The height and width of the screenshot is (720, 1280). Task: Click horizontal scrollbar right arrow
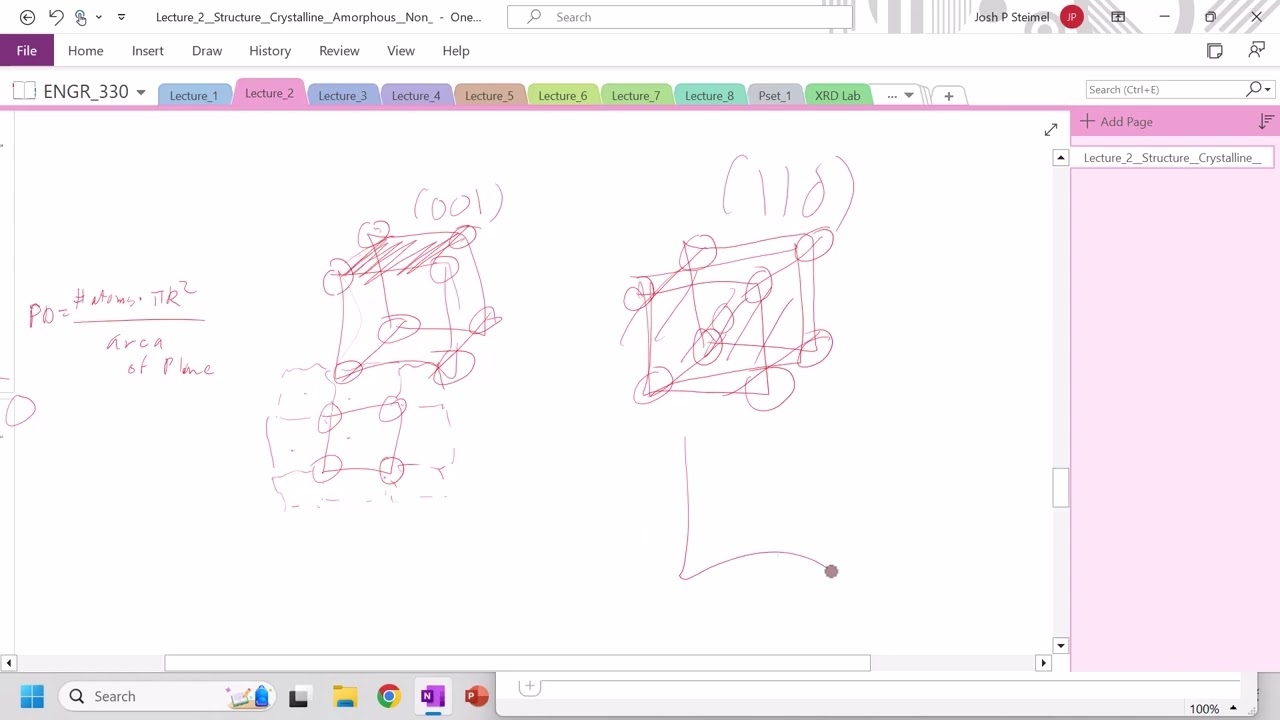pyautogui.click(x=1044, y=663)
